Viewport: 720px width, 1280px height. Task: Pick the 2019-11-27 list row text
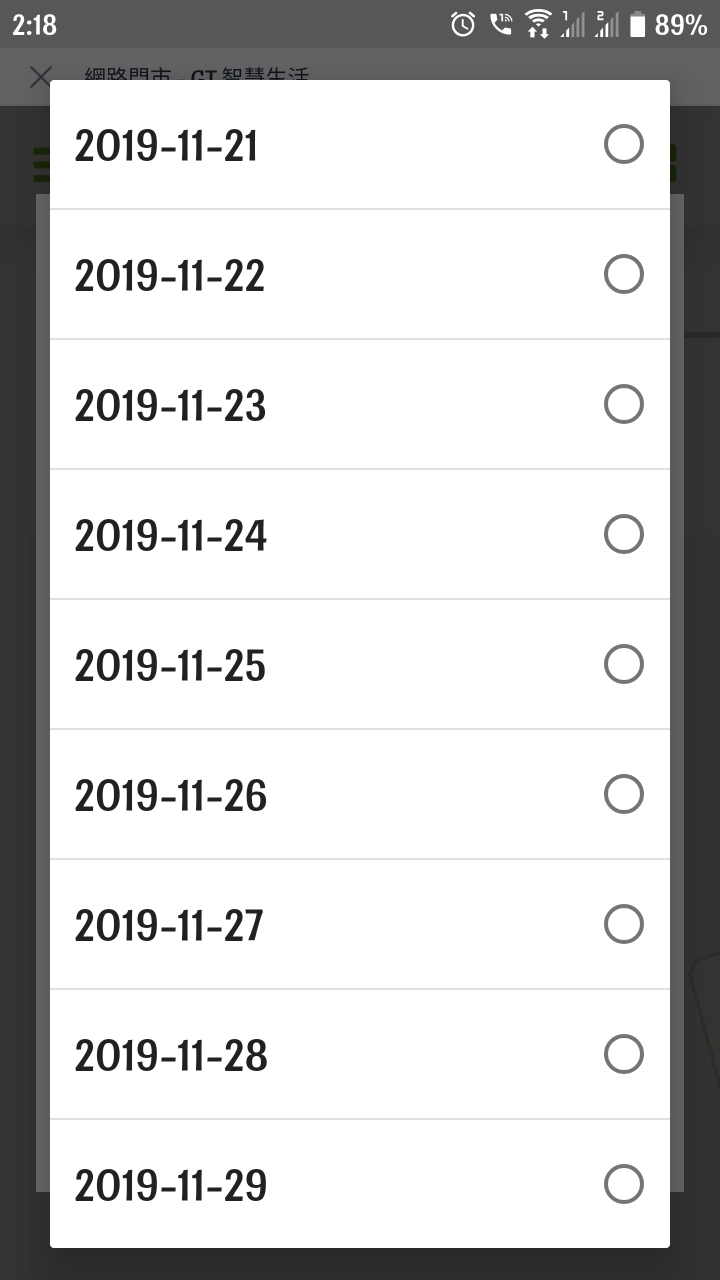point(169,926)
